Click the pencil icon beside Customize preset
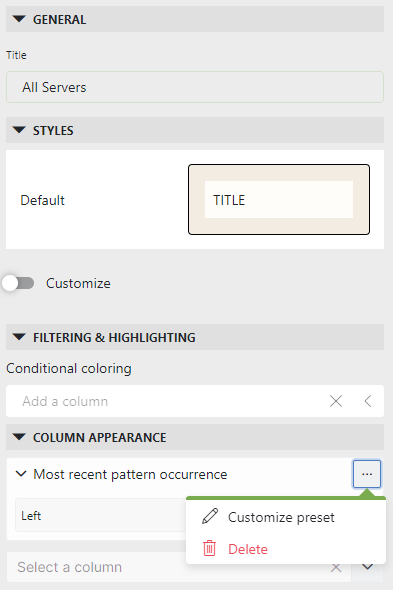The width and height of the screenshot is (393, 590). point(210,516)
